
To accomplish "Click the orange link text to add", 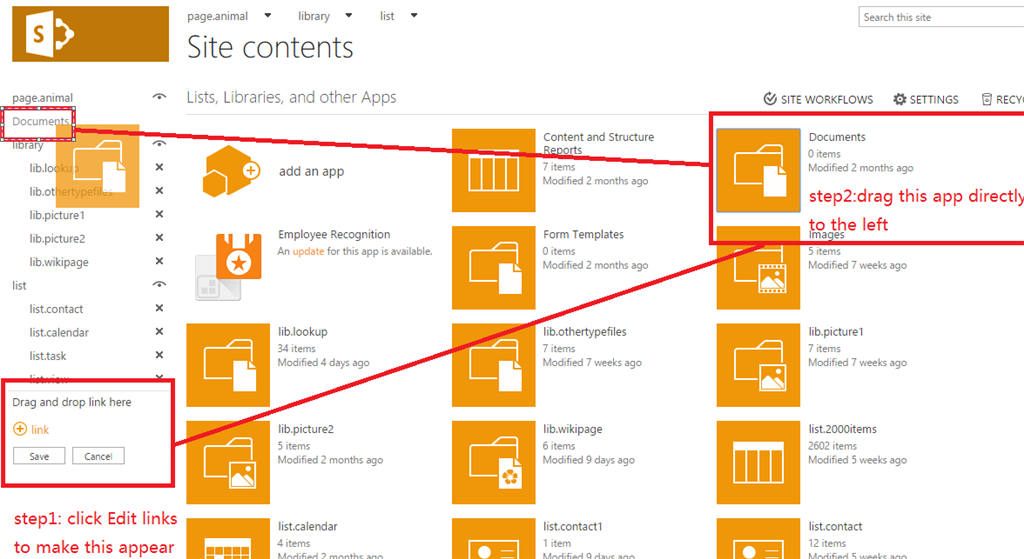I will pyautogui.click(x=40, y=430).
